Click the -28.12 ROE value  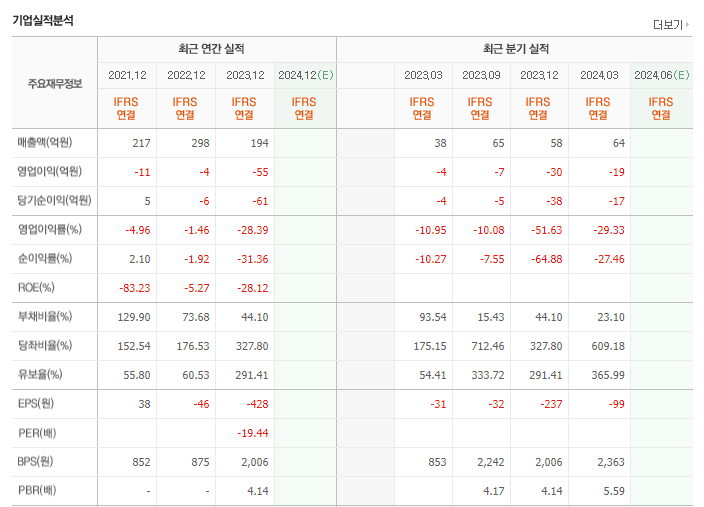point(253,288)
